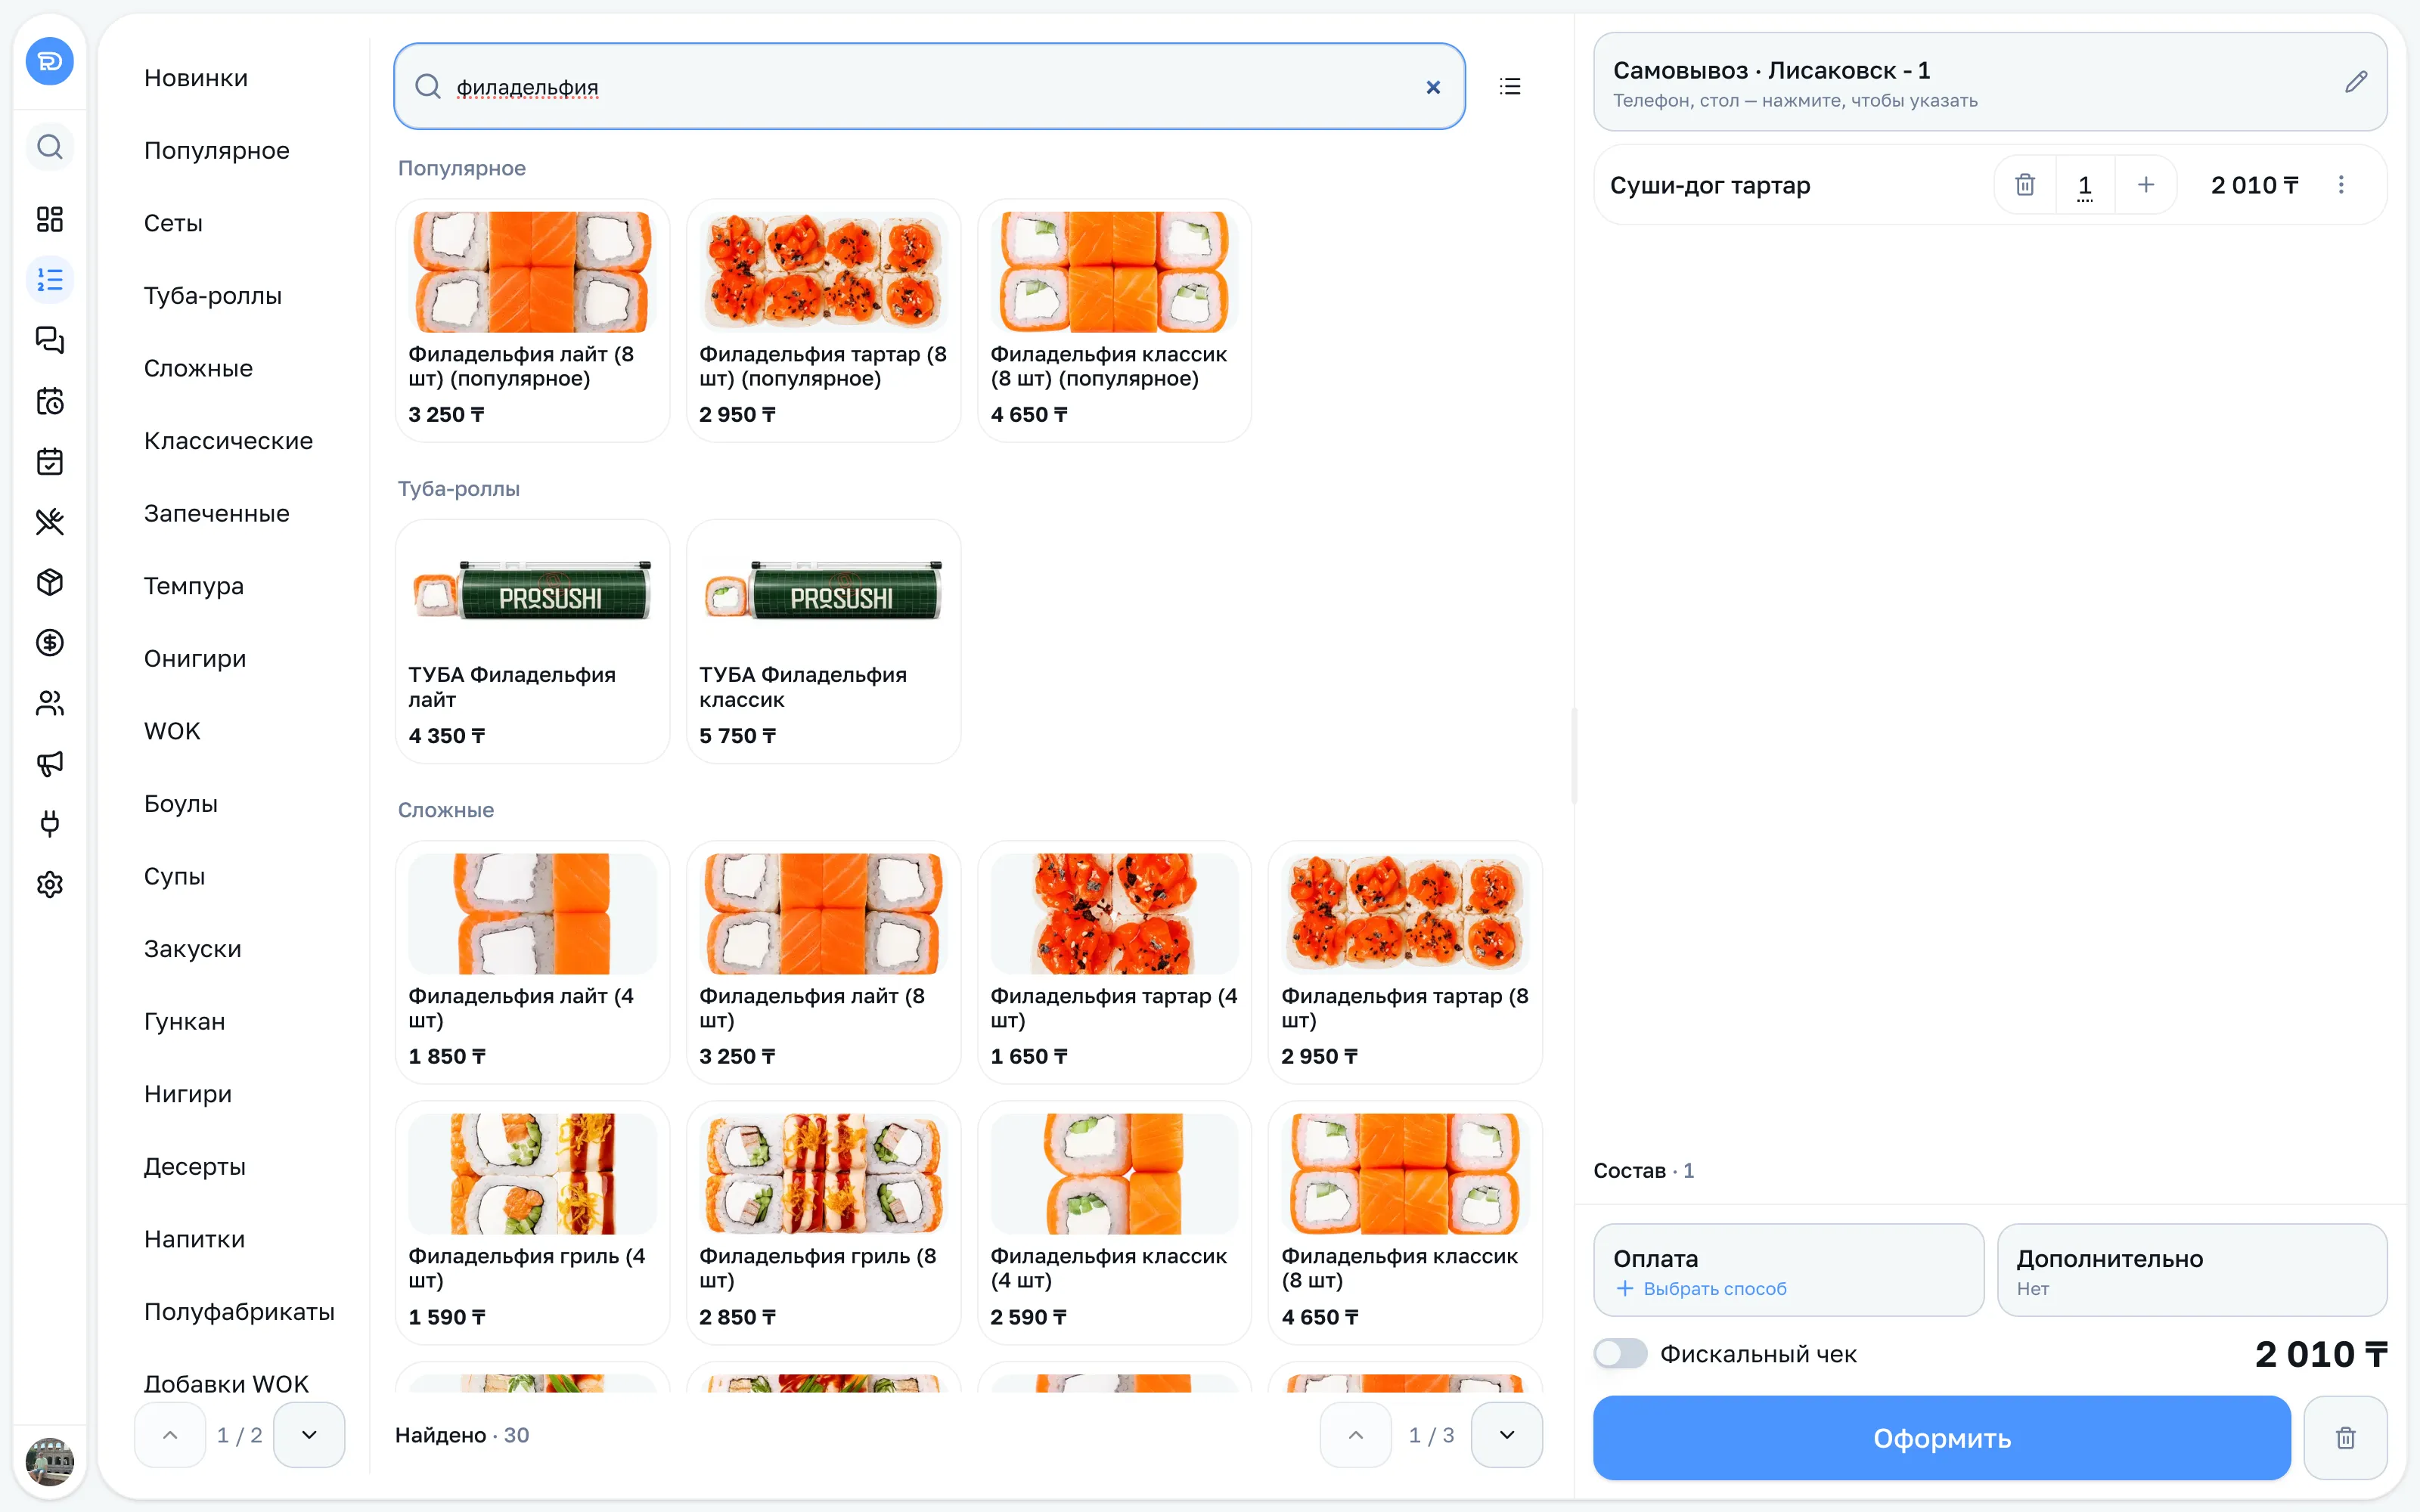Image resolution: width=2420 pixels, height=1512 pixels.
Task: Toggle the Фискальный чек switch
Action: (x=1620, y=1353)
